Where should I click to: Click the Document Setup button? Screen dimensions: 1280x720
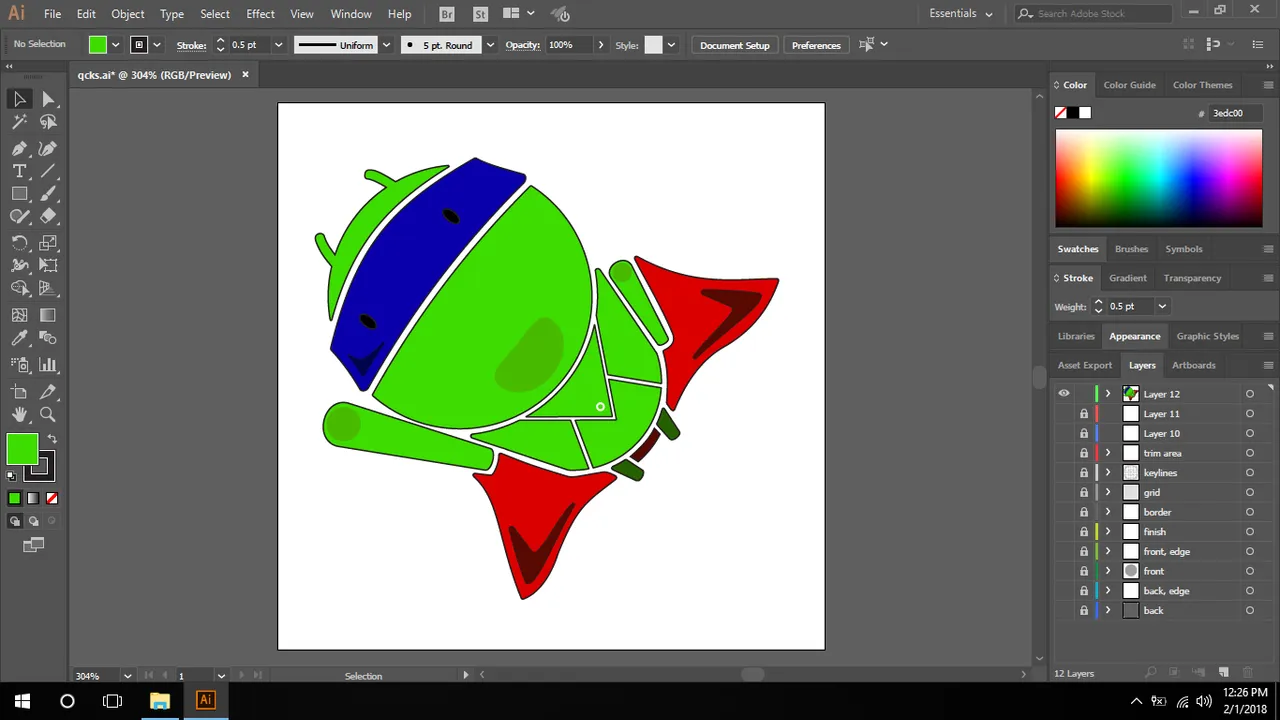735,45
